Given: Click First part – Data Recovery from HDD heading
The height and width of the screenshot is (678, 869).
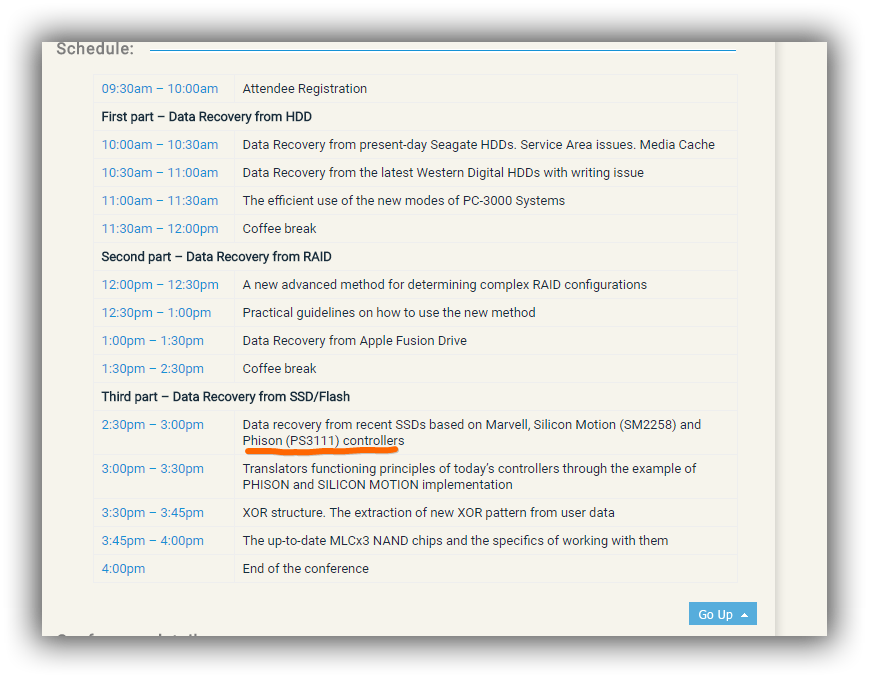Looking at the screenshot, I should coord(206,116).
